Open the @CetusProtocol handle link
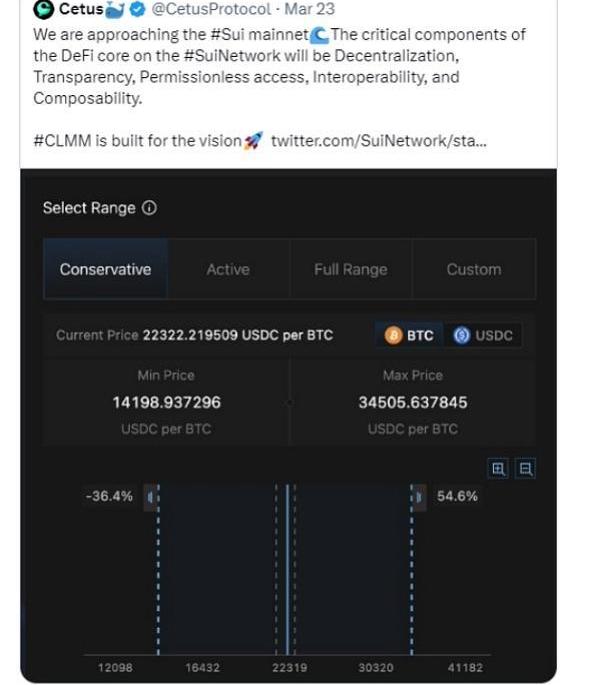The image size is (600, 685). 211,10
